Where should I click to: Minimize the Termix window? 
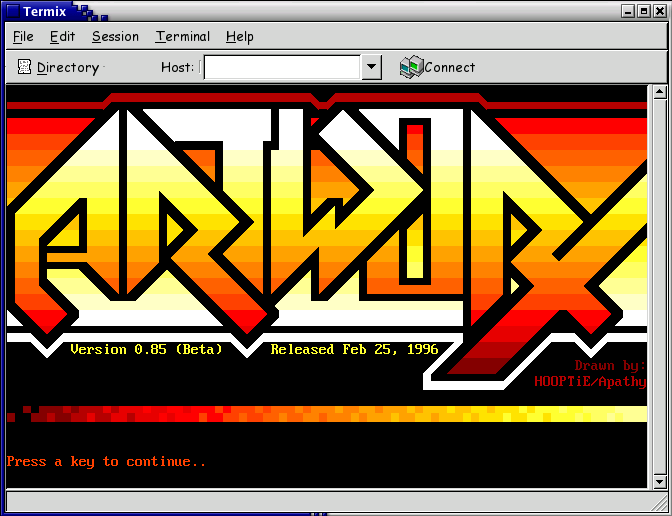[x=628, y=11]
